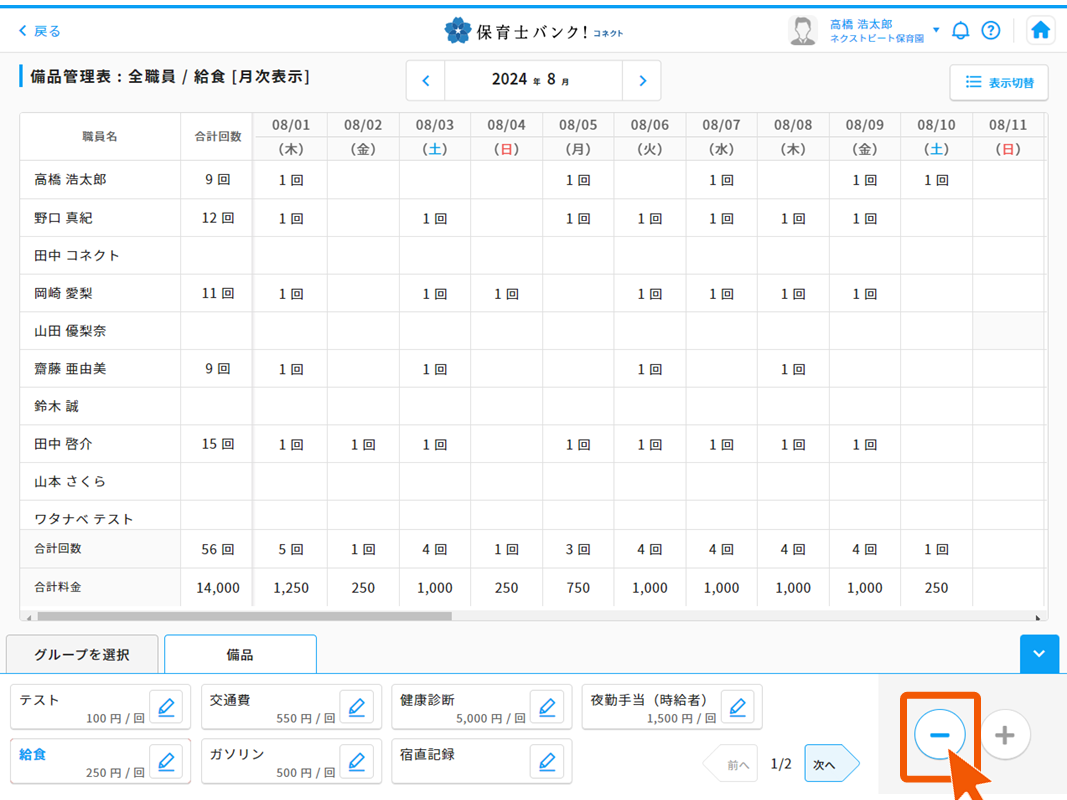Edit 夜勤手当（時給者）using its pencil icon

coord(738,707)
